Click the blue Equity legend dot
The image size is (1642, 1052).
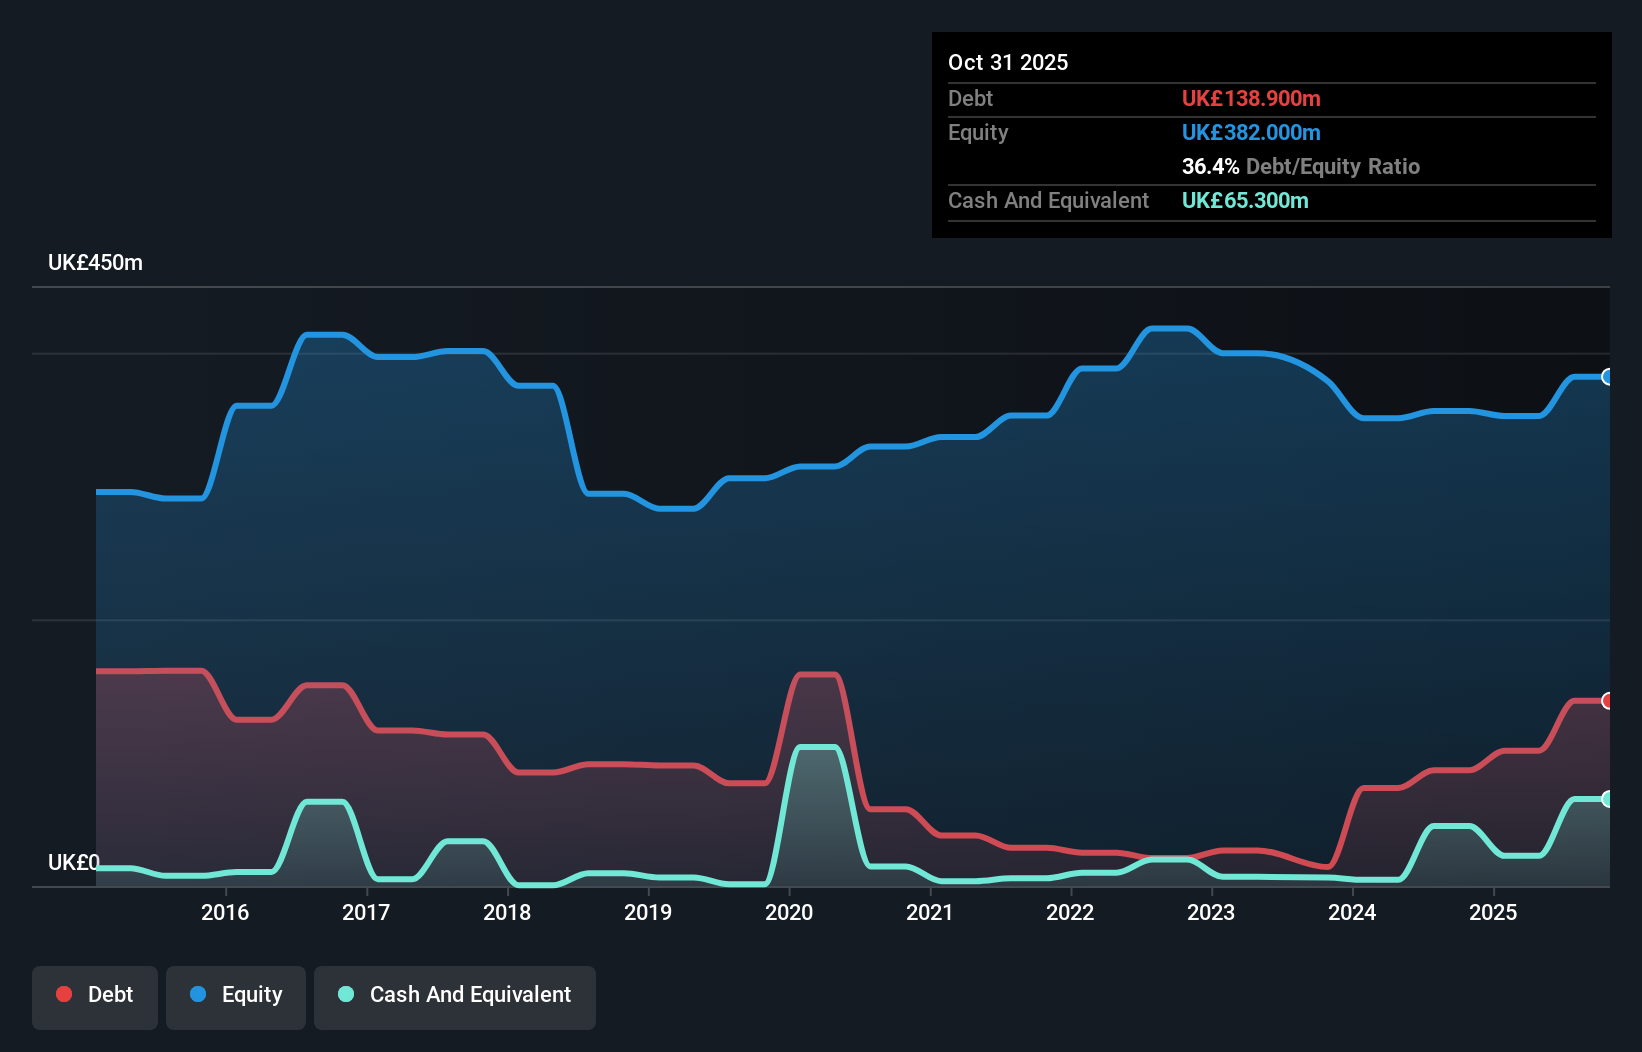coord(199,995)
